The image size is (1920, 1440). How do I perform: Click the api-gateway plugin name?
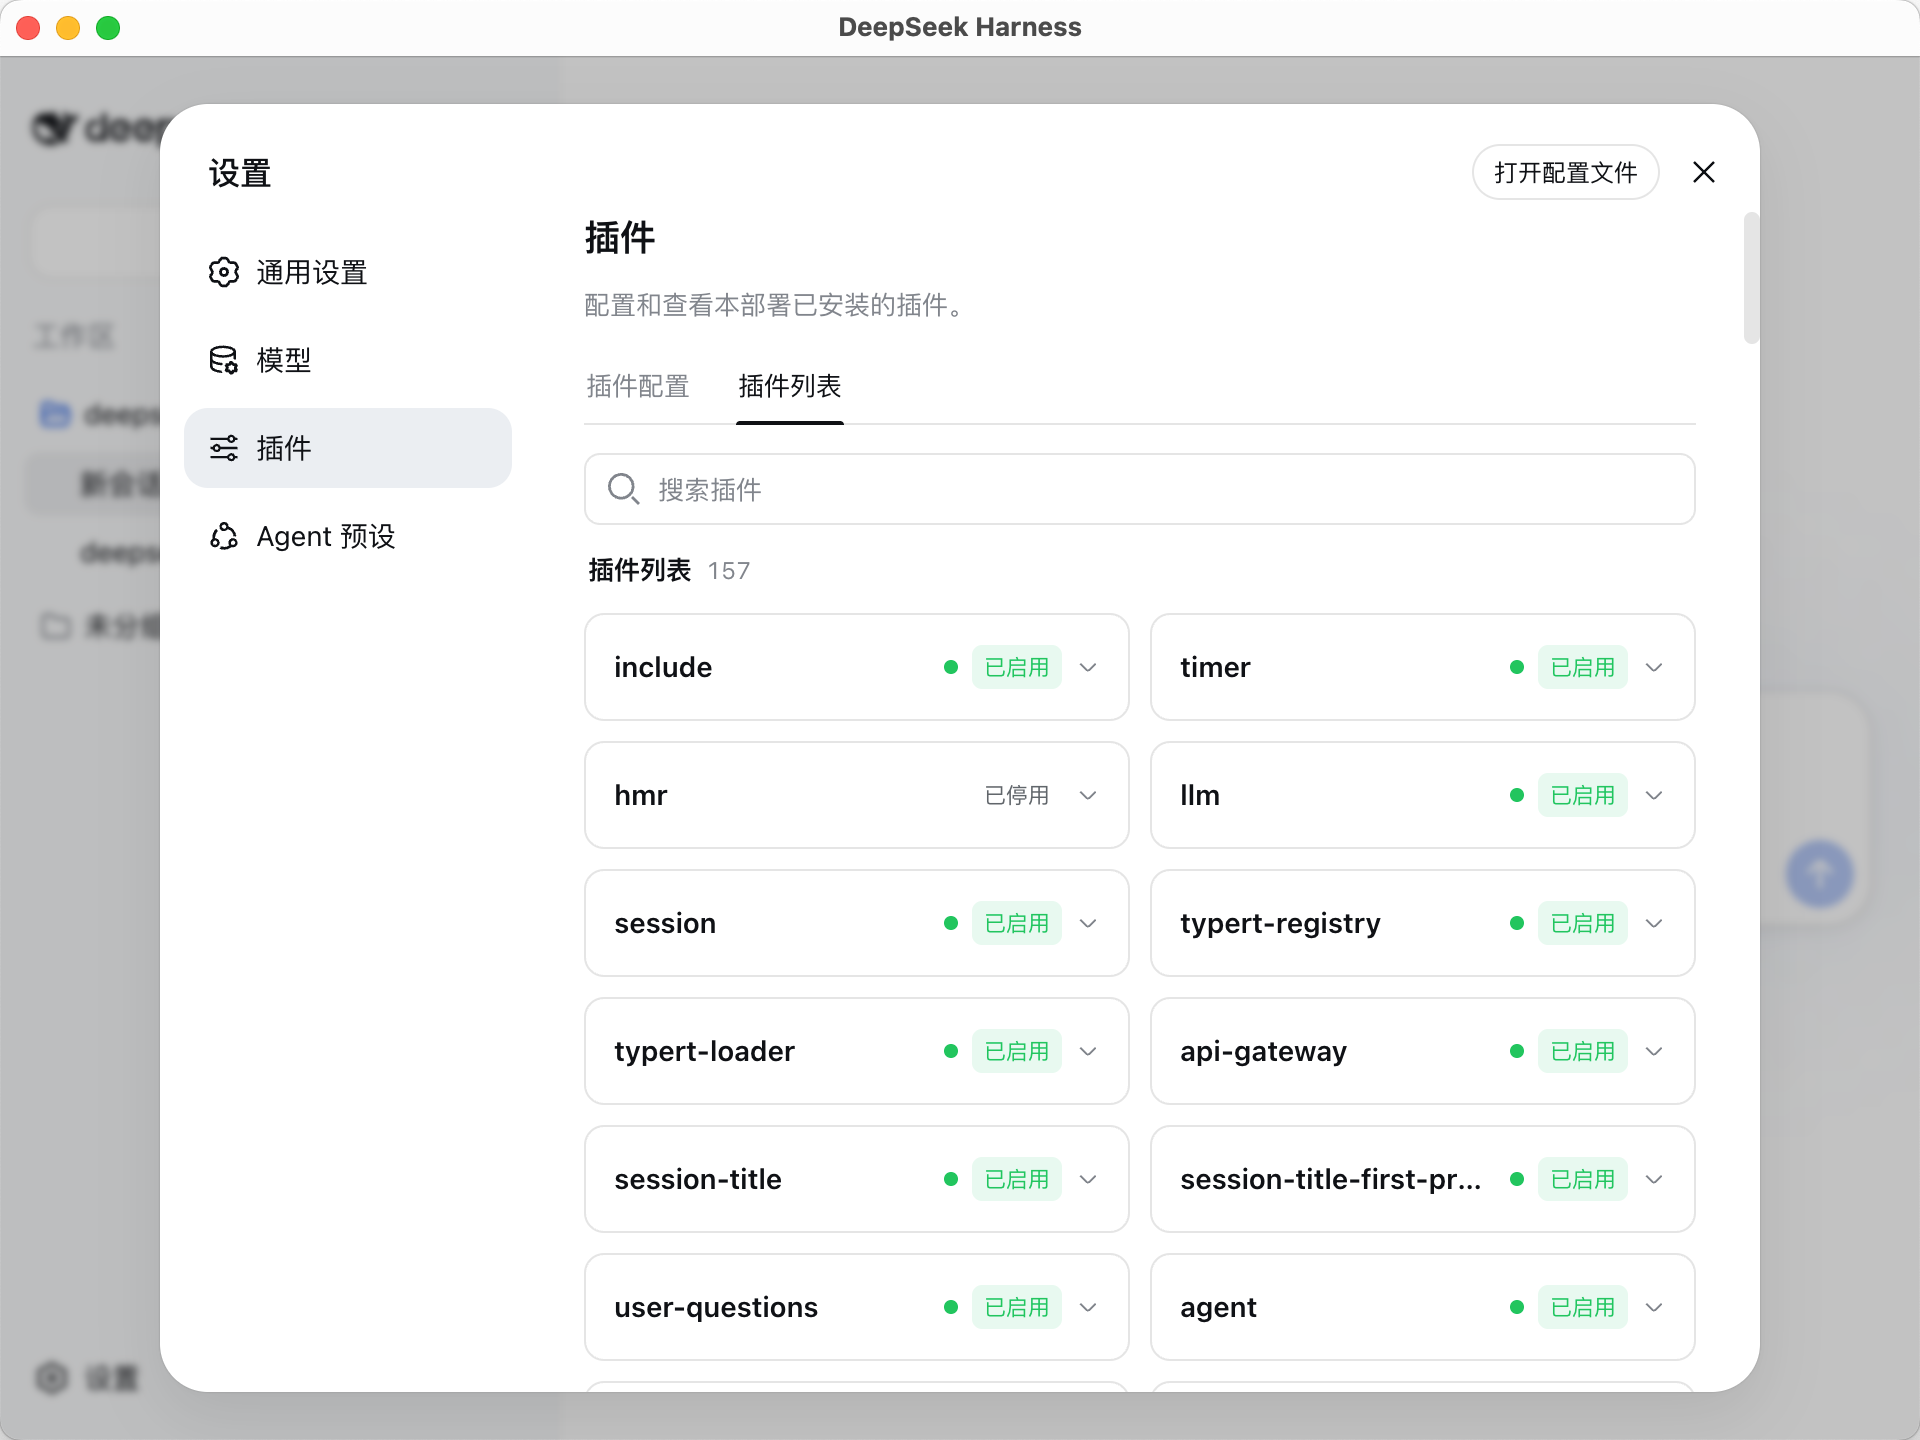click(1263, 1051)
